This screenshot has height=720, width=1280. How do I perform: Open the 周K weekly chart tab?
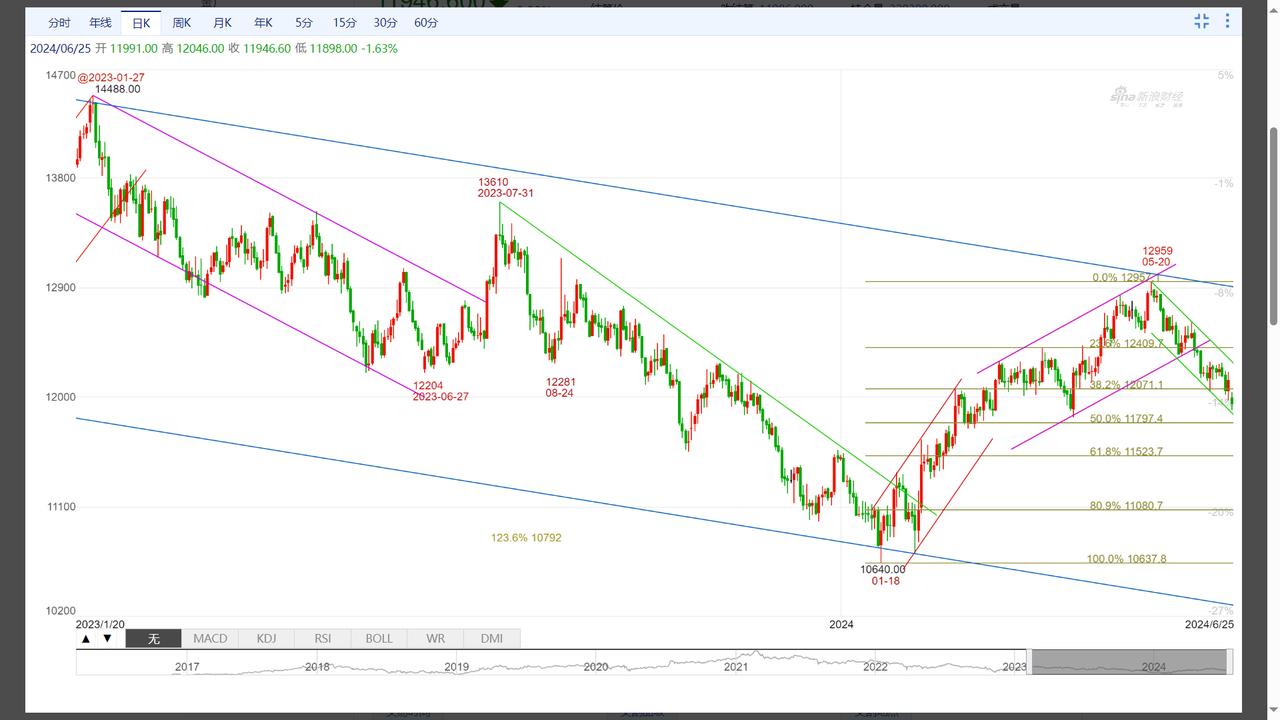tap(181, 22)
